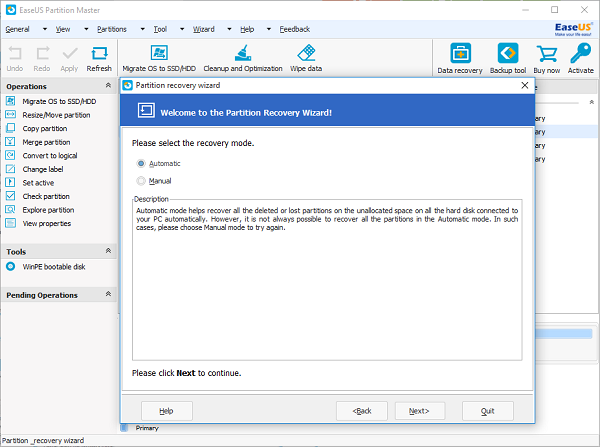The width and height of the screenshot is (600, 447).
Task: Open the View menu
Action: click(x=63, y=29)
